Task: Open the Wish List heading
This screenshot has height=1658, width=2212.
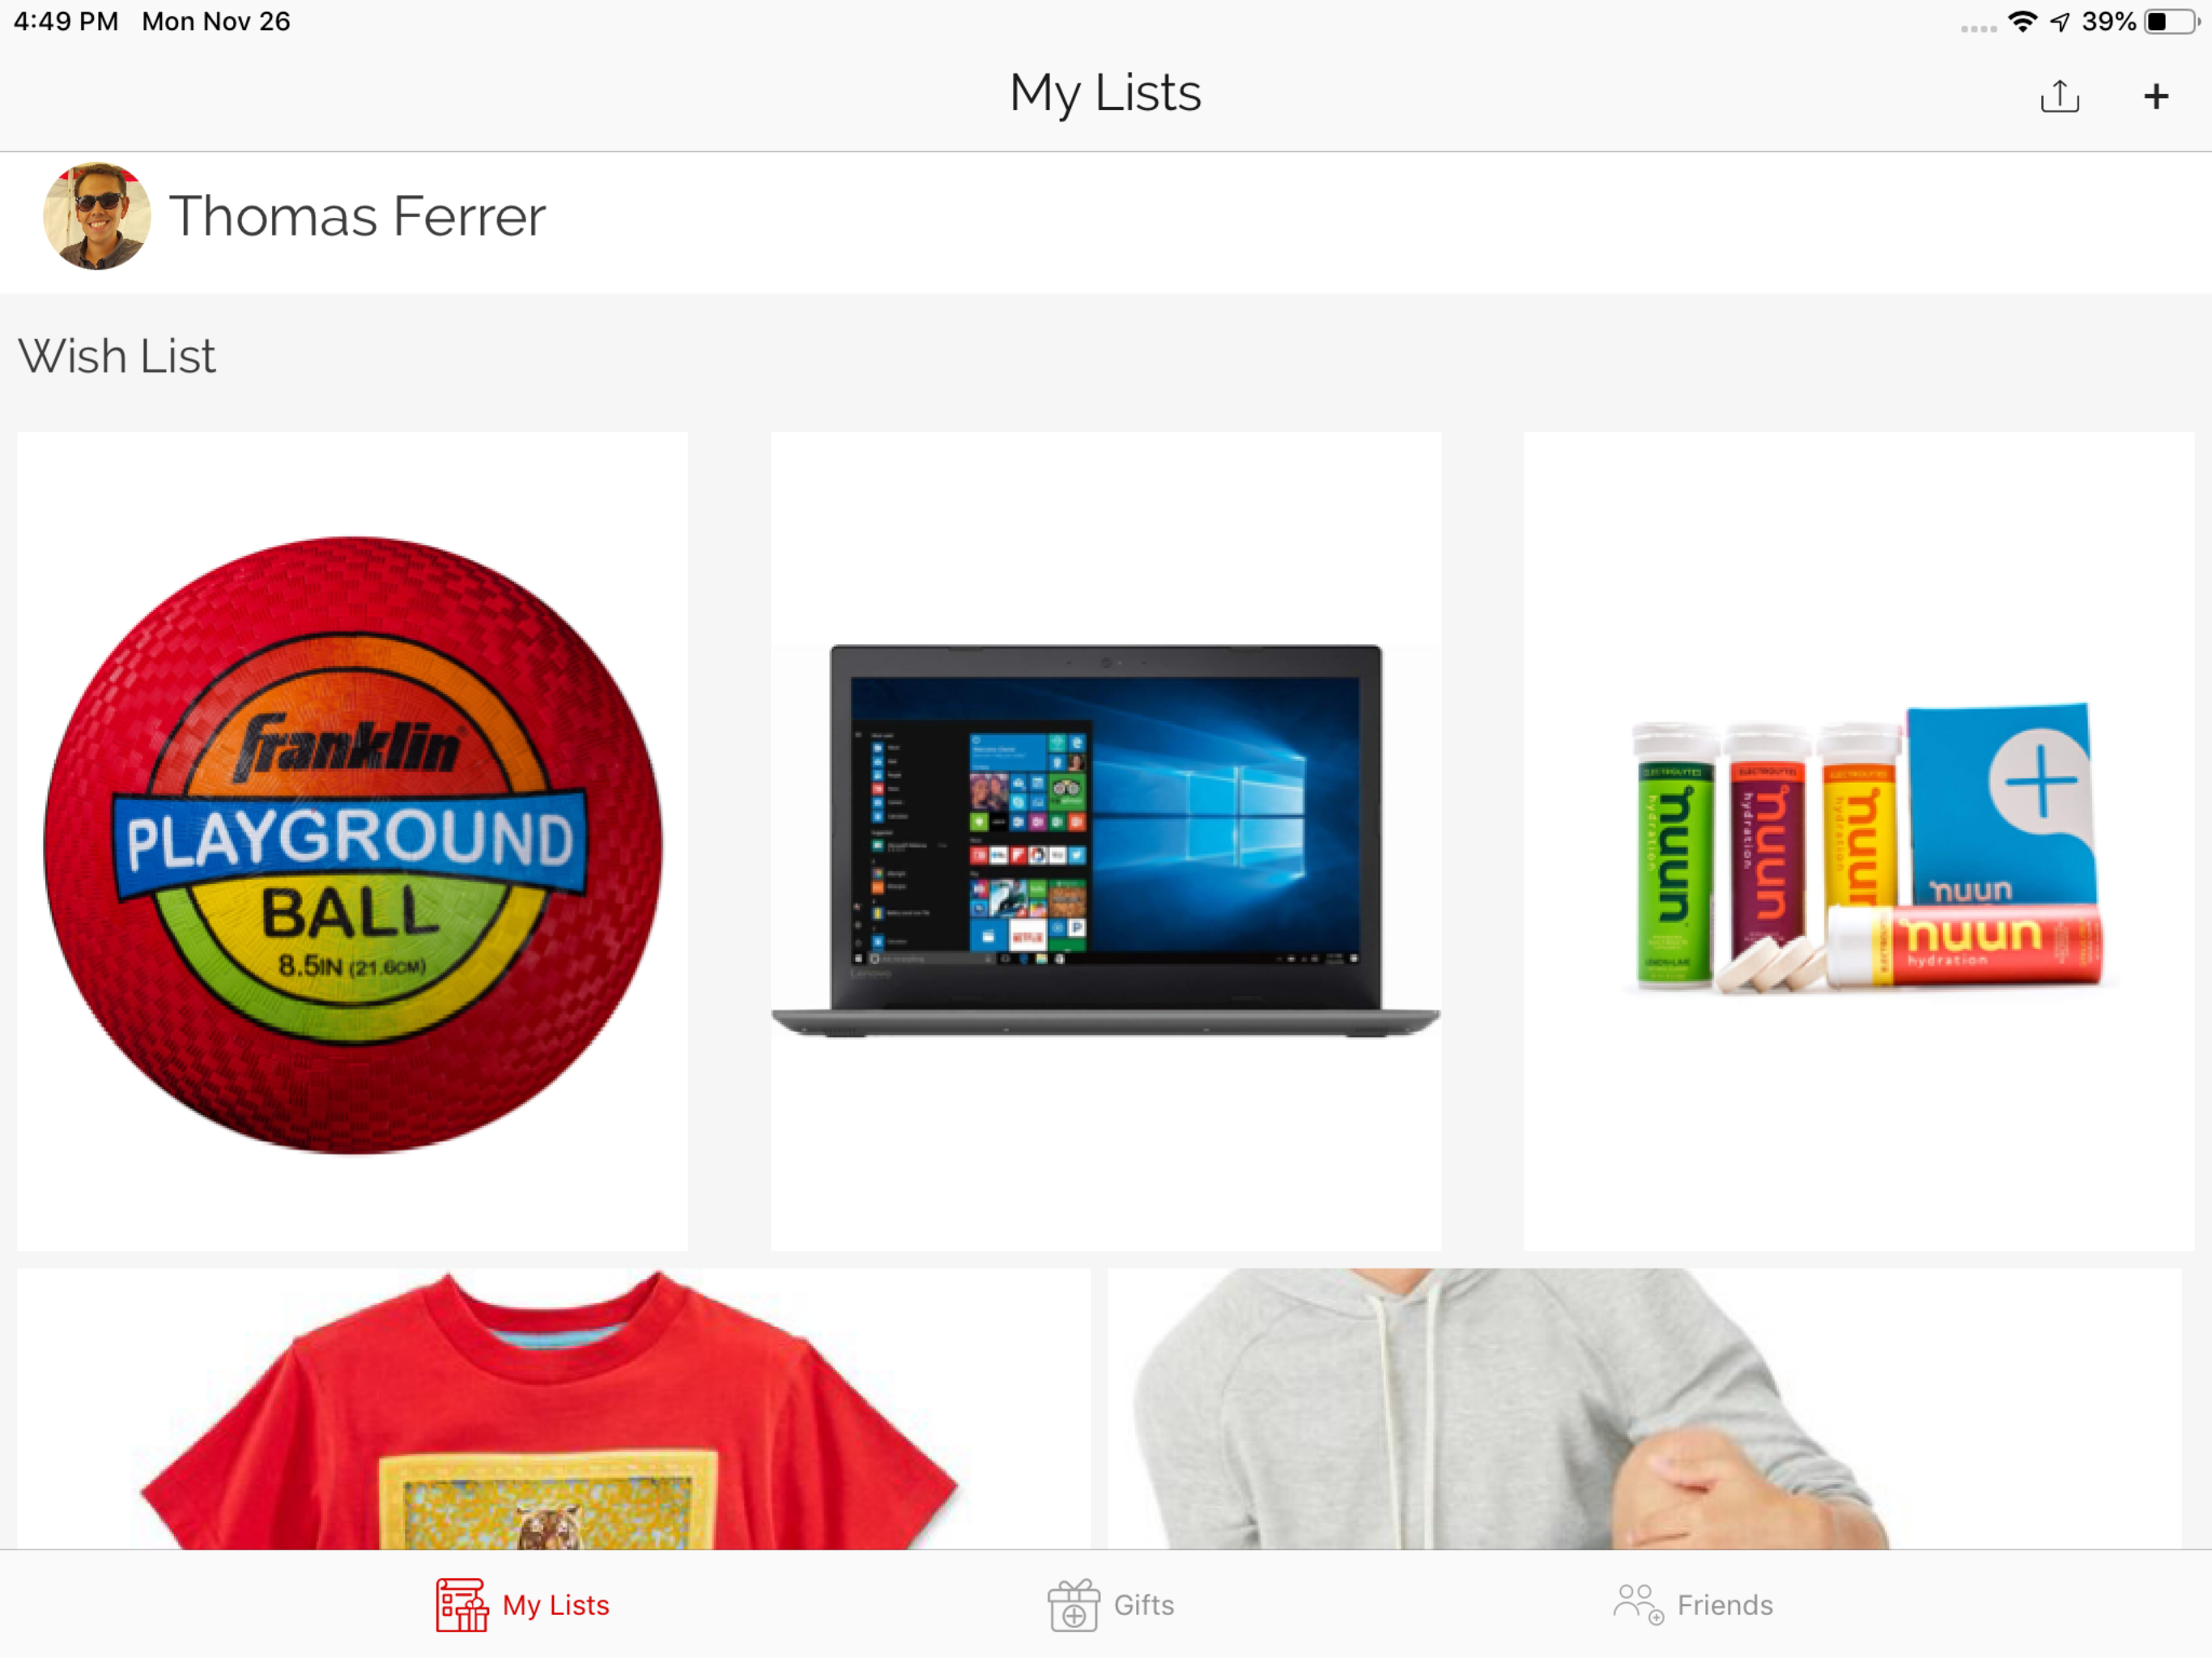Action: 117,356
